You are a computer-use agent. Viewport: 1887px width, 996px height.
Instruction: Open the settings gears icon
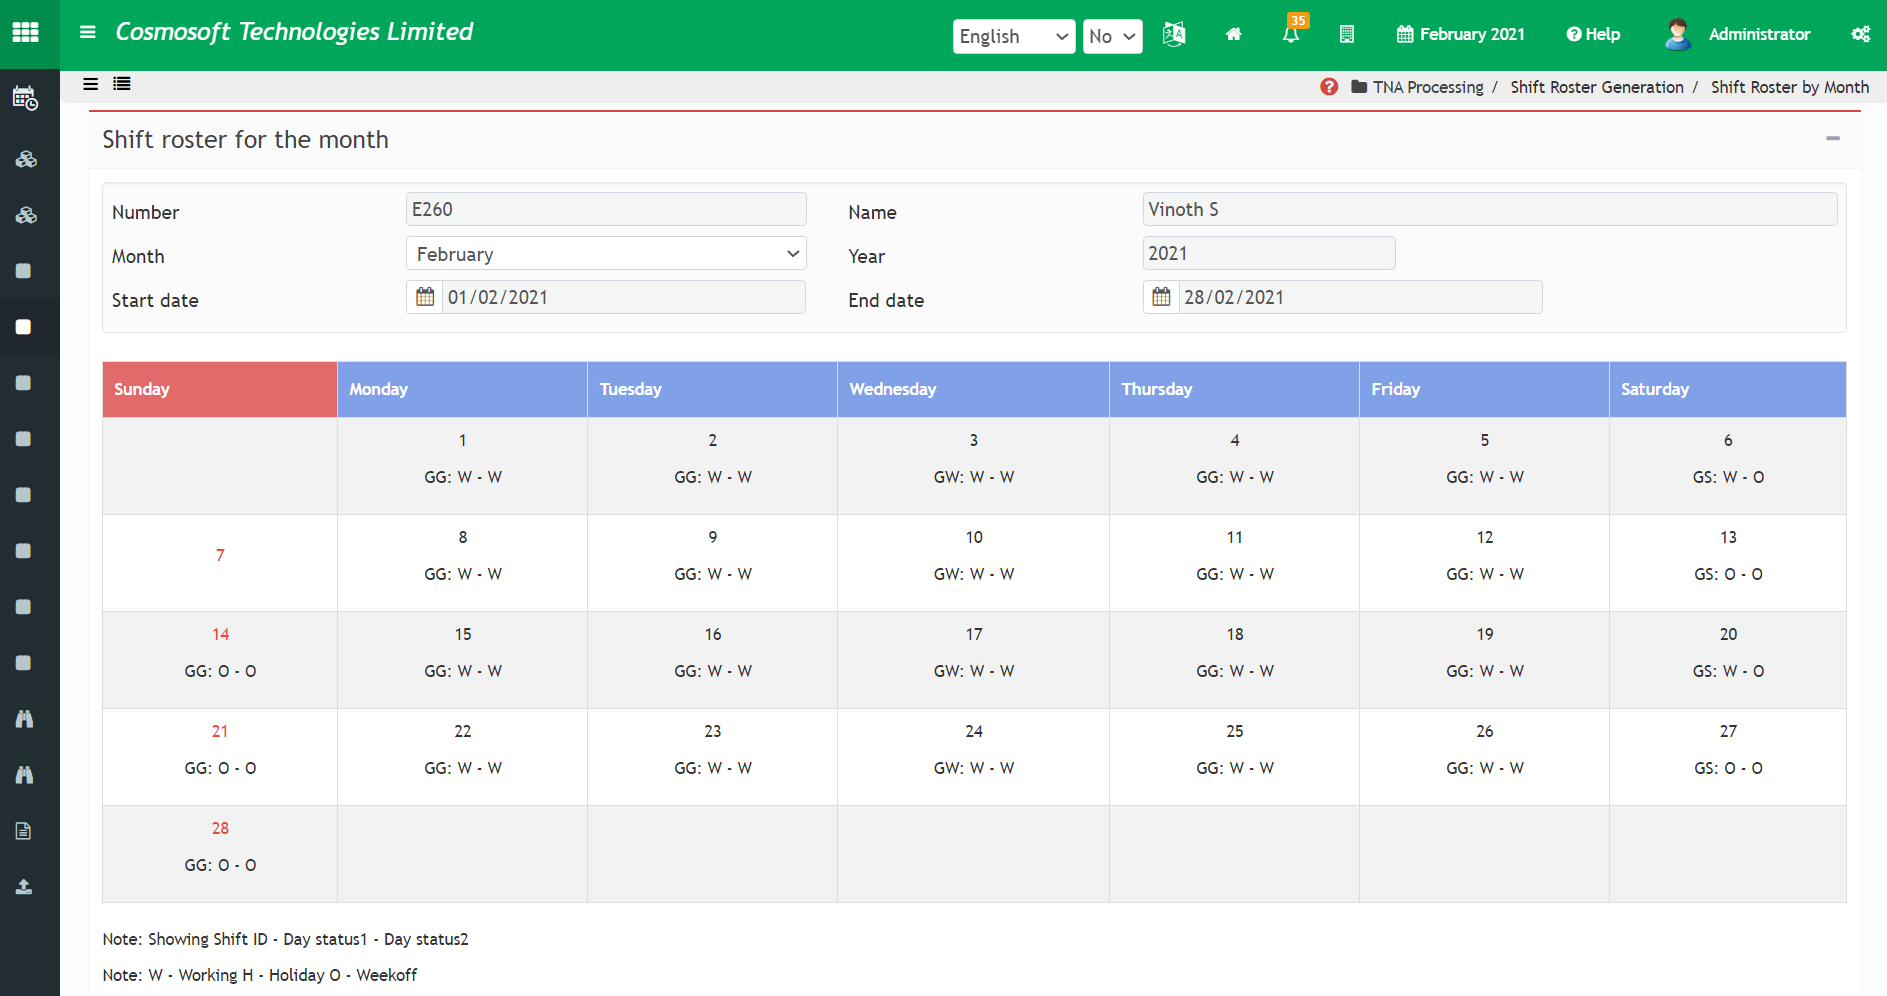tap(1860, 34)
